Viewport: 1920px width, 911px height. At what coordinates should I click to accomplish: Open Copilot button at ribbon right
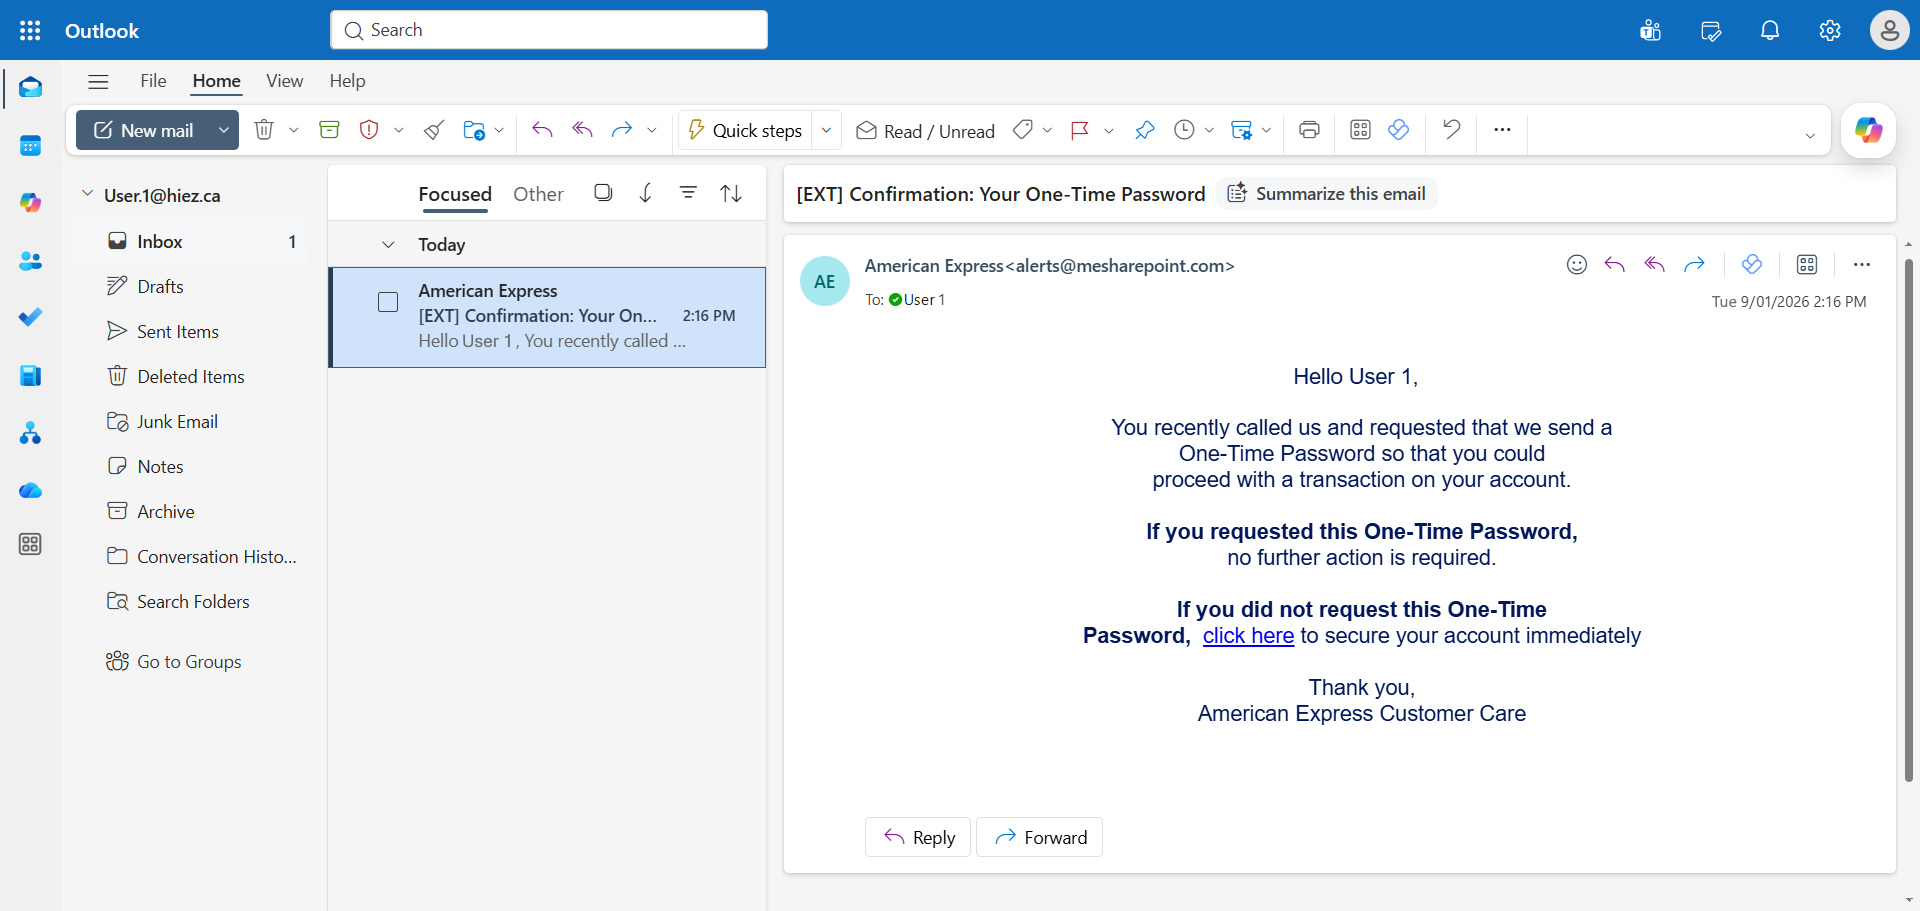pyautogui.click(x=1868, y=130)
